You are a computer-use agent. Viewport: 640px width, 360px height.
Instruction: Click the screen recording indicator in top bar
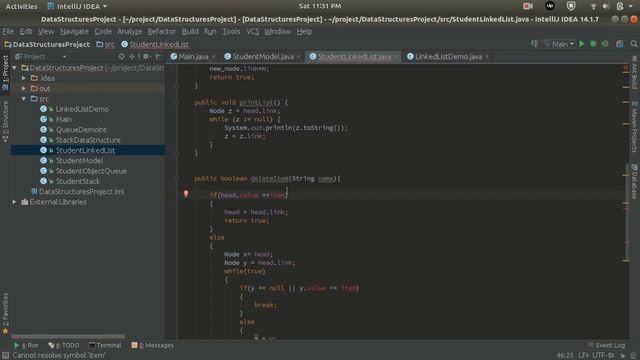pyautogui.click(x=528, y=6)
